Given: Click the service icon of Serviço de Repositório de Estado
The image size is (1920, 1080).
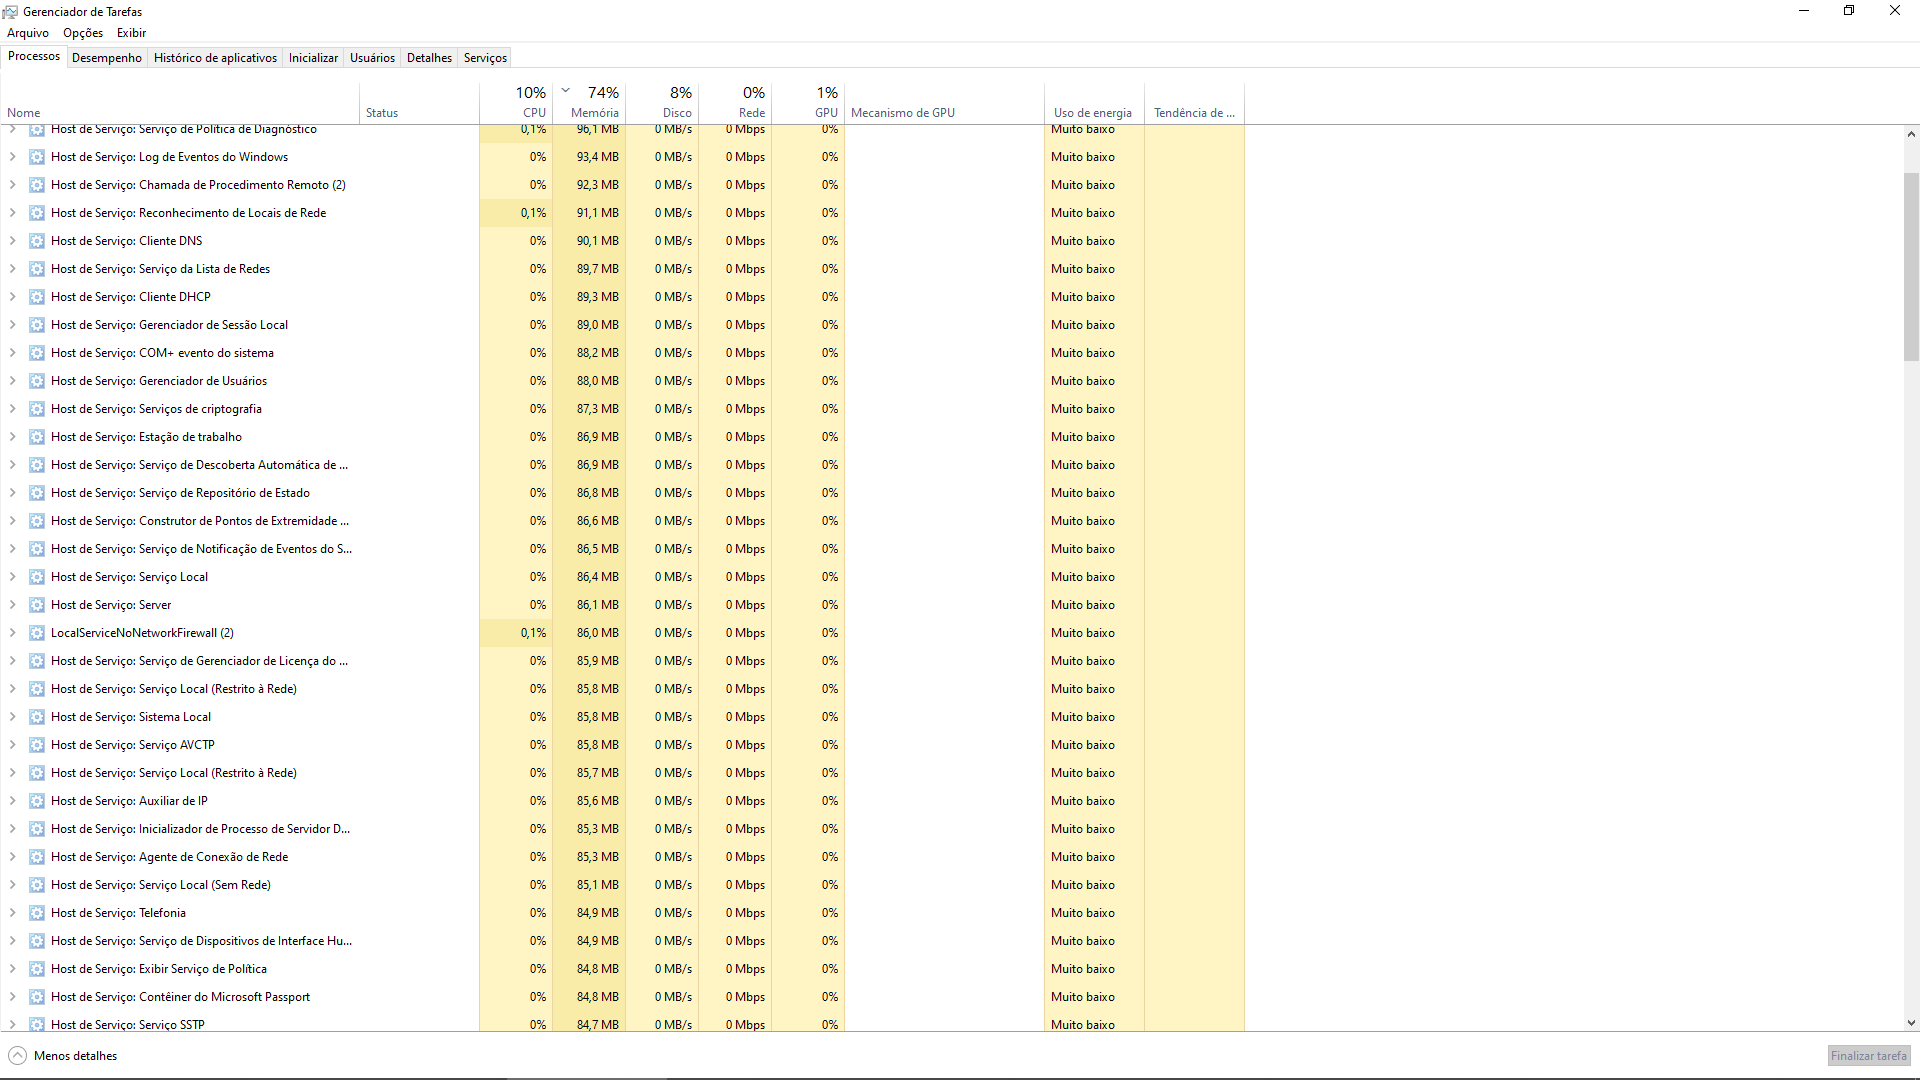Looking at the screenshot, I should pyautogui.click(x=37, y=493).
